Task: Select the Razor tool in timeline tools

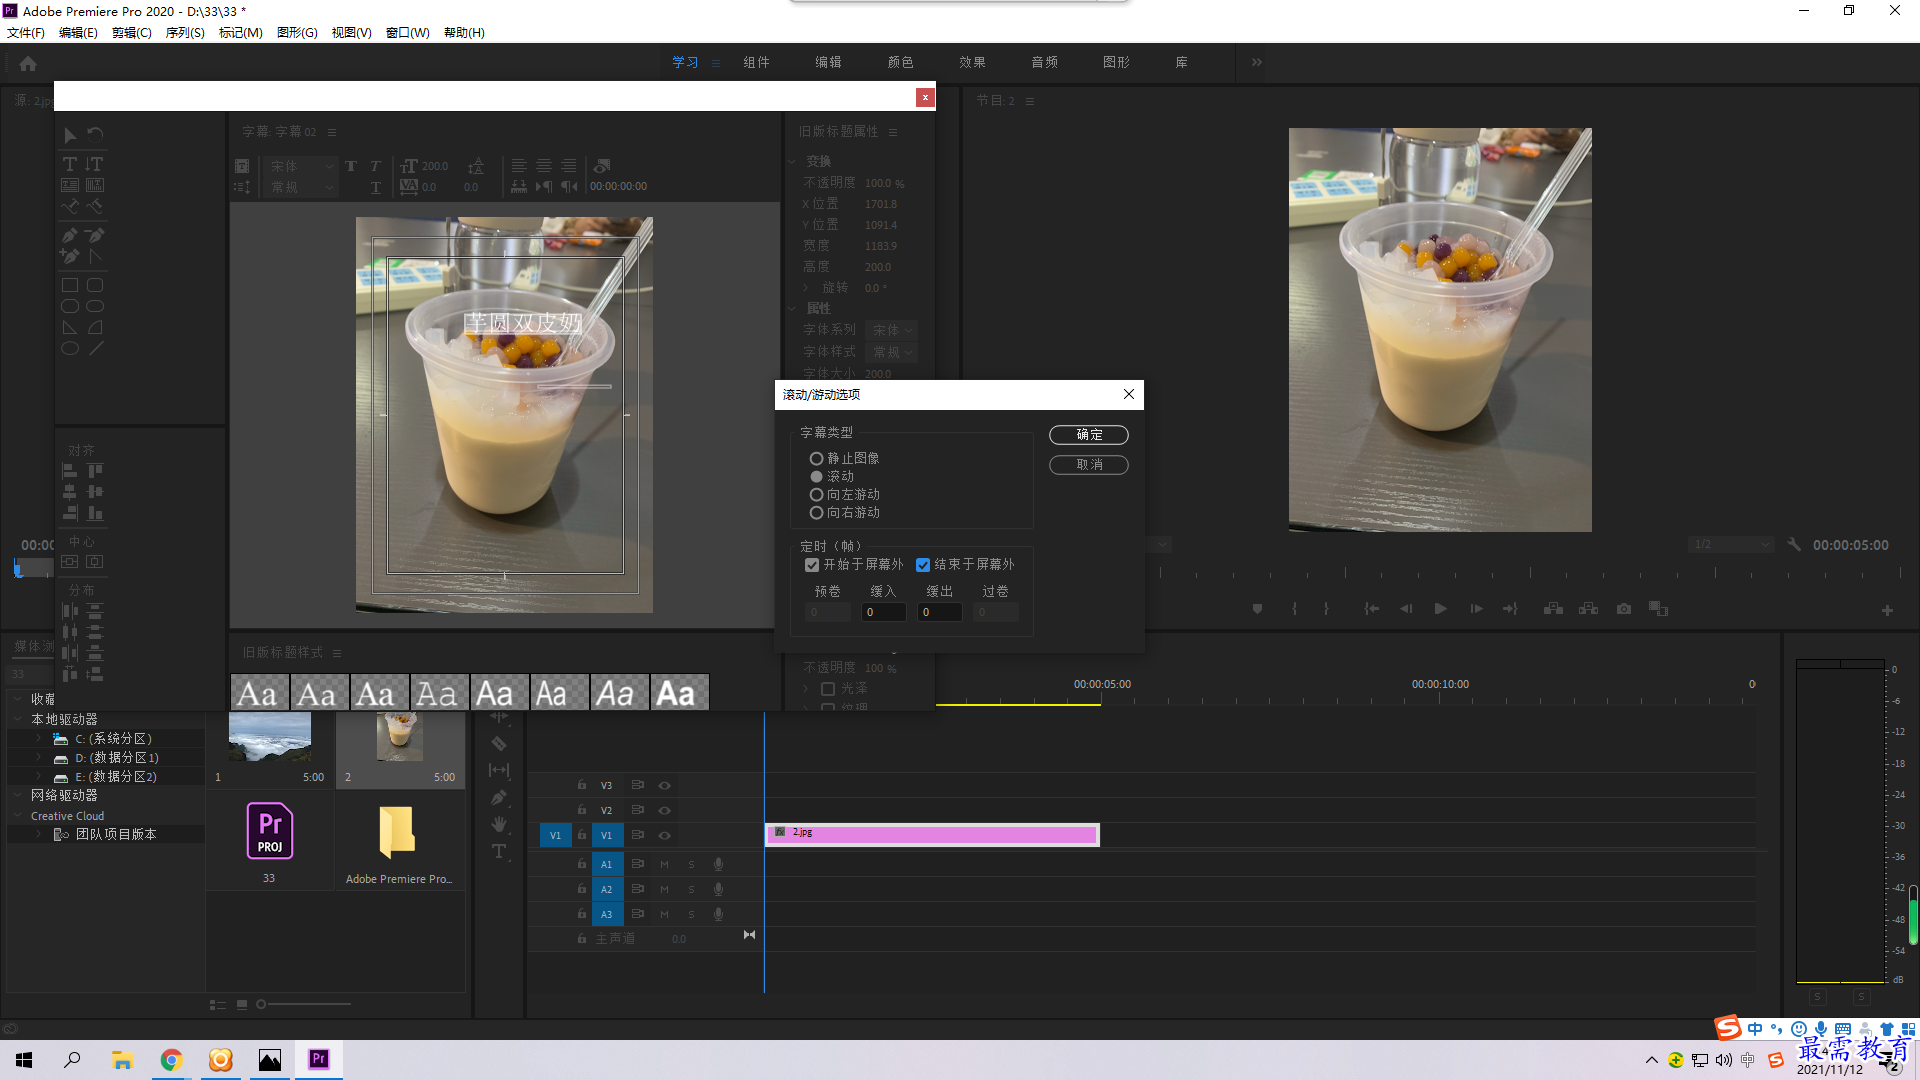Action: click(x=498, y=744)
